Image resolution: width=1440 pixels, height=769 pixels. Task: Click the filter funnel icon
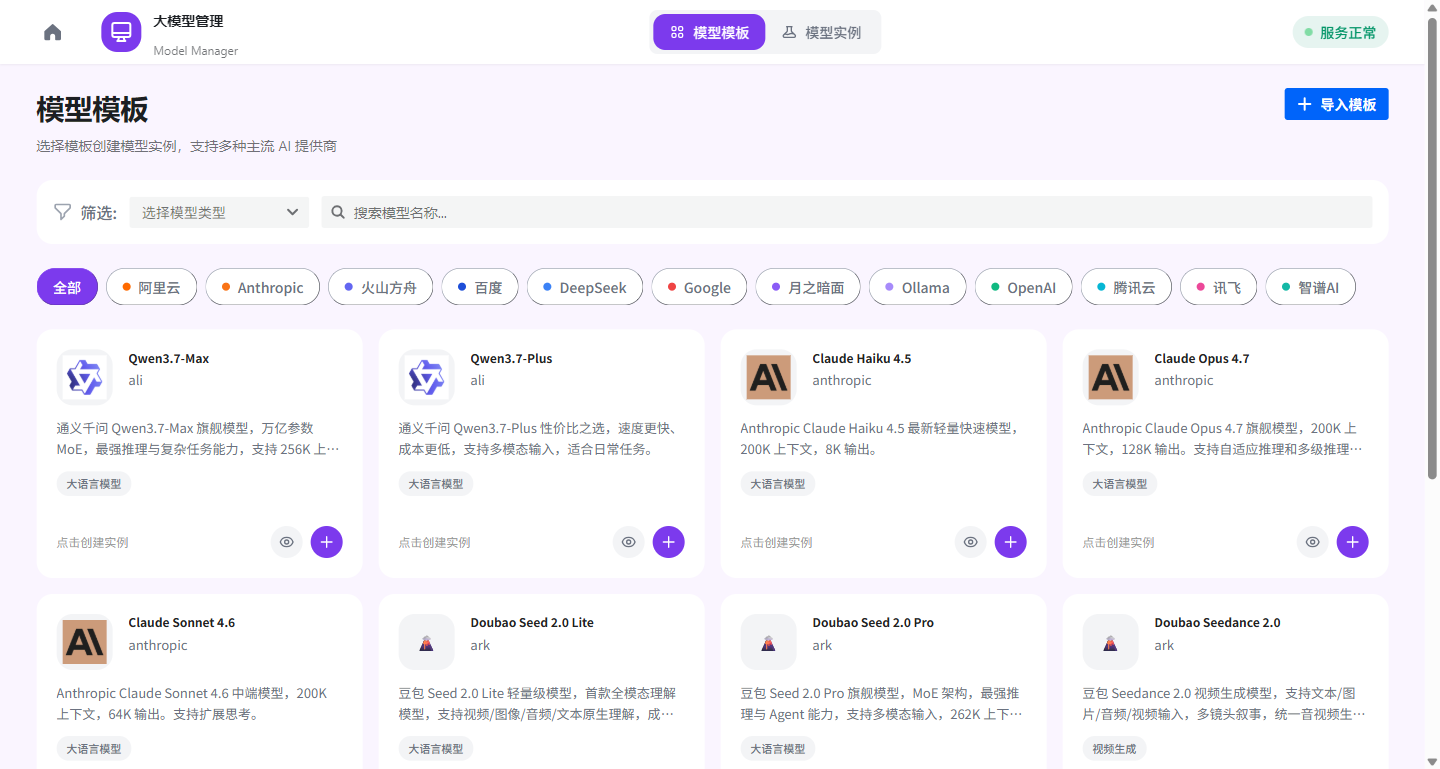pos(62,212)
